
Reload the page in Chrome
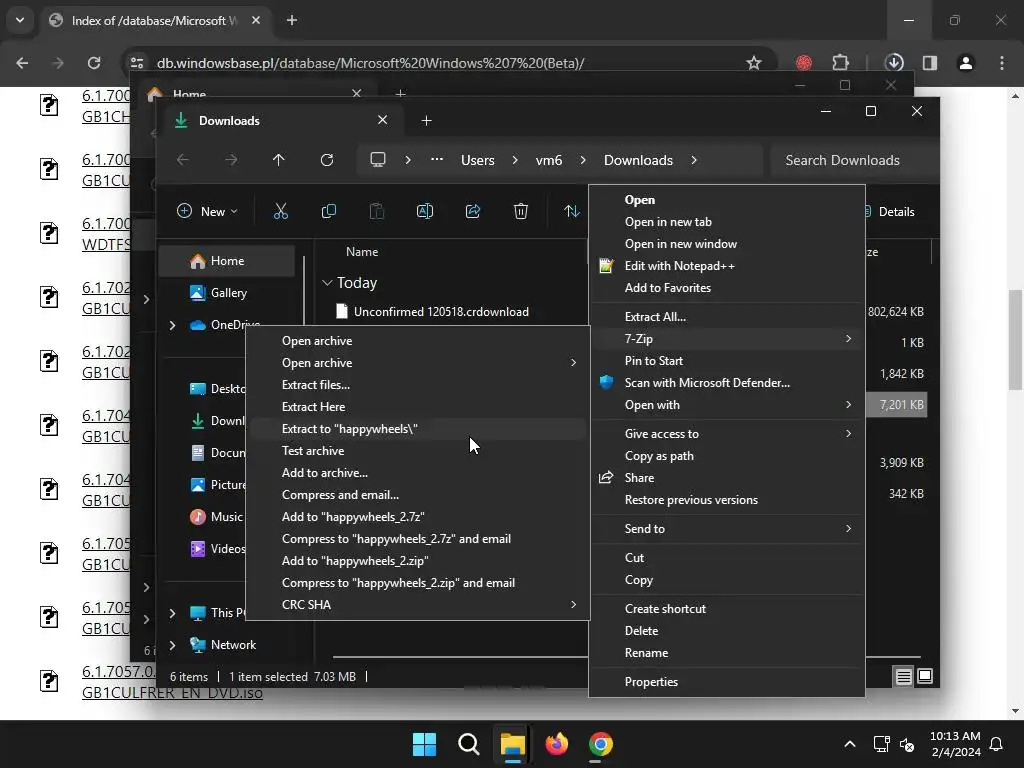(x=94, y=63)
